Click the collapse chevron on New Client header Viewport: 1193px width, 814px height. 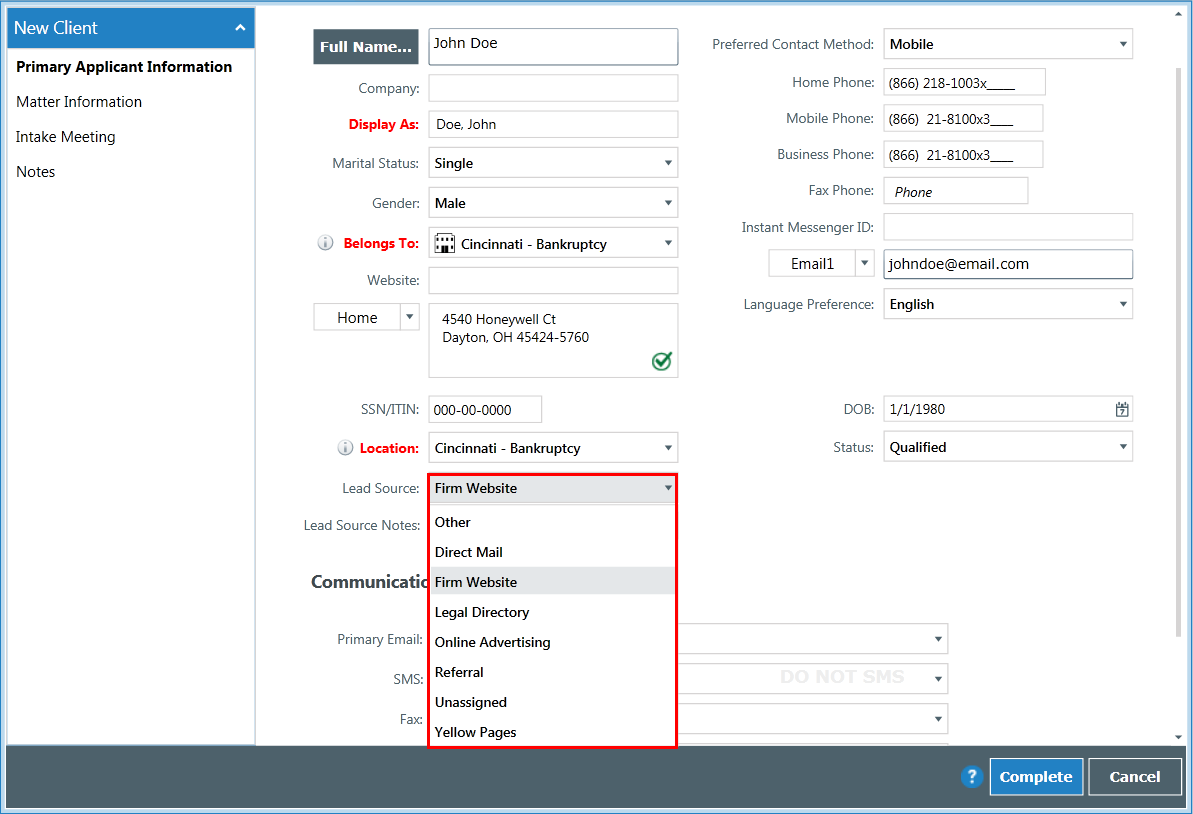pos(240,28)
